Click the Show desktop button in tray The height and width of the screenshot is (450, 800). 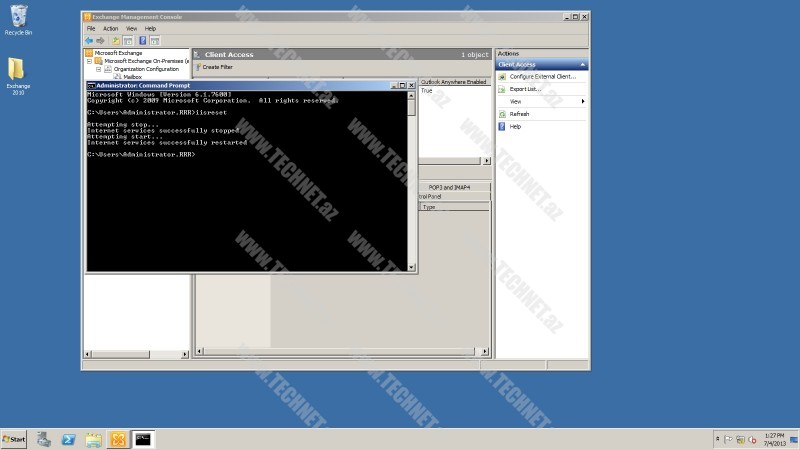pos(795,439)
